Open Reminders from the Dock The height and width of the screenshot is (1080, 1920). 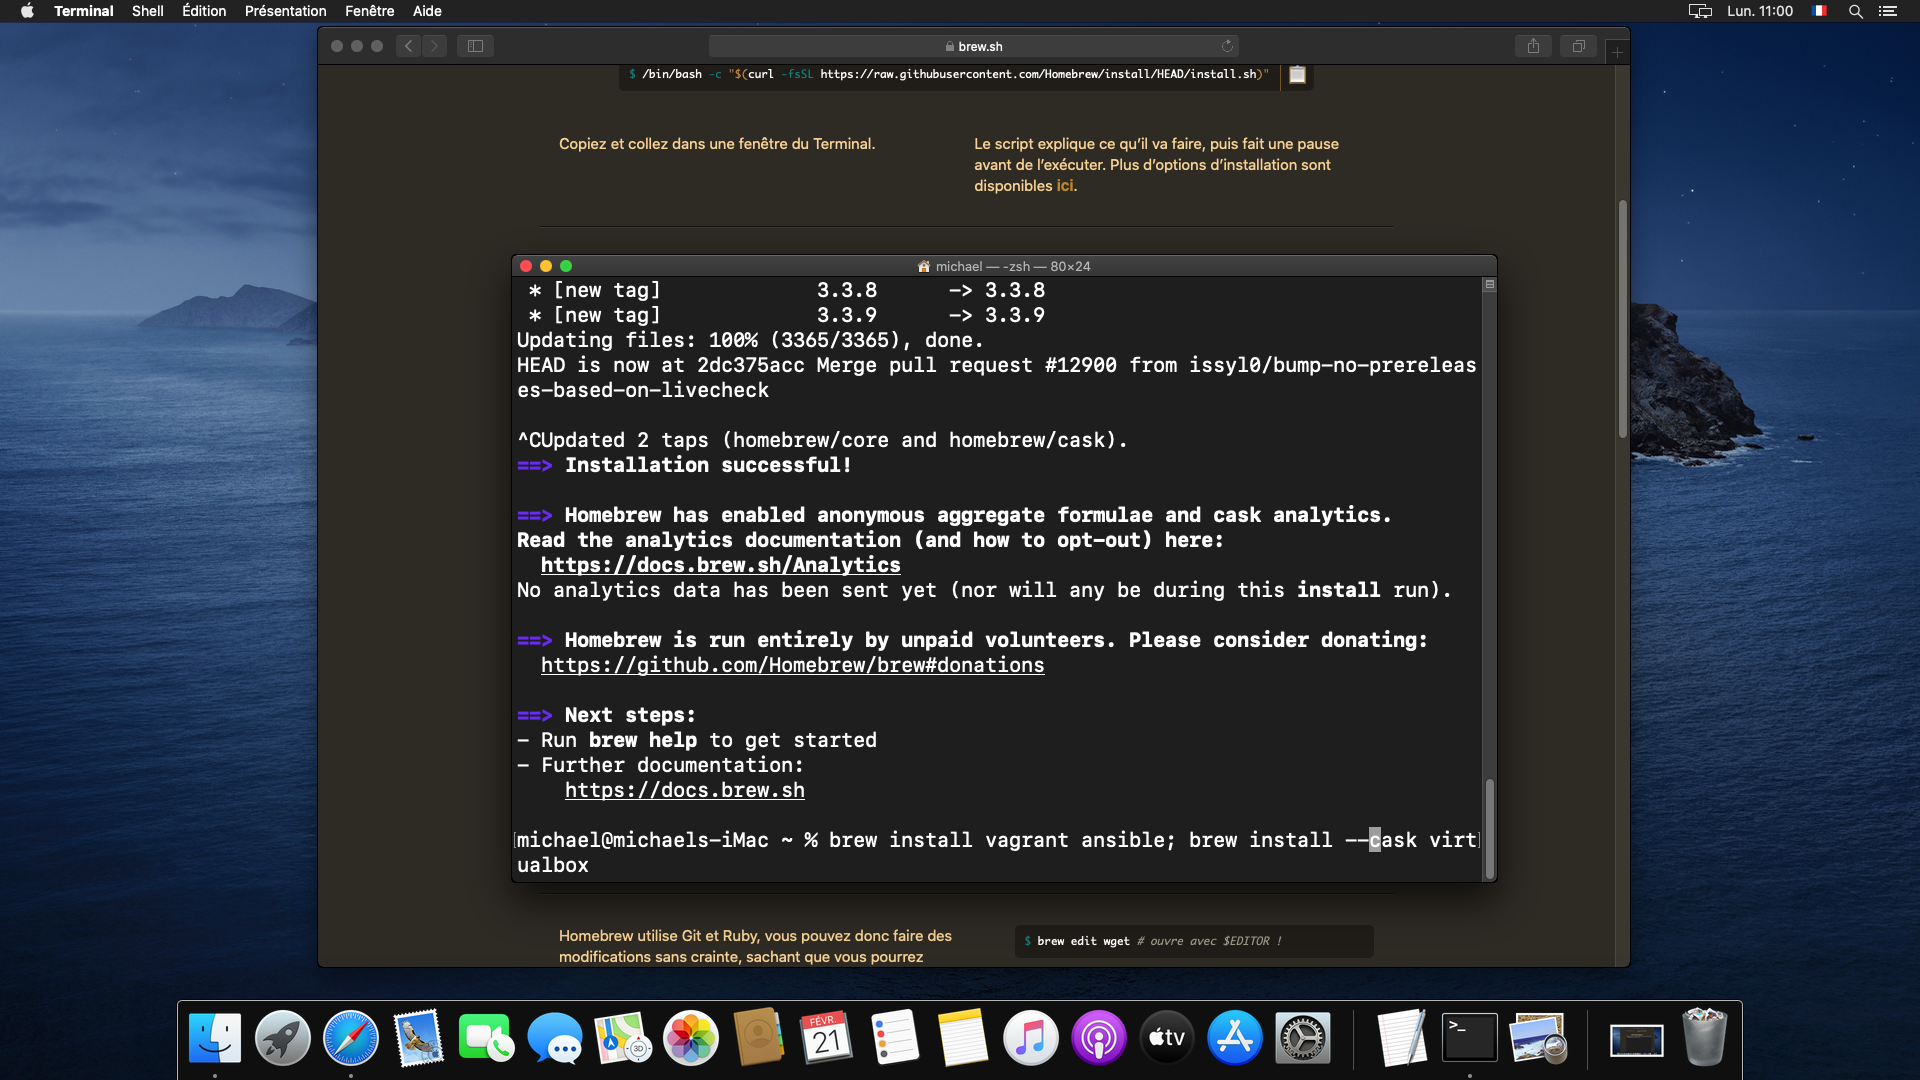click(895, 1038)
